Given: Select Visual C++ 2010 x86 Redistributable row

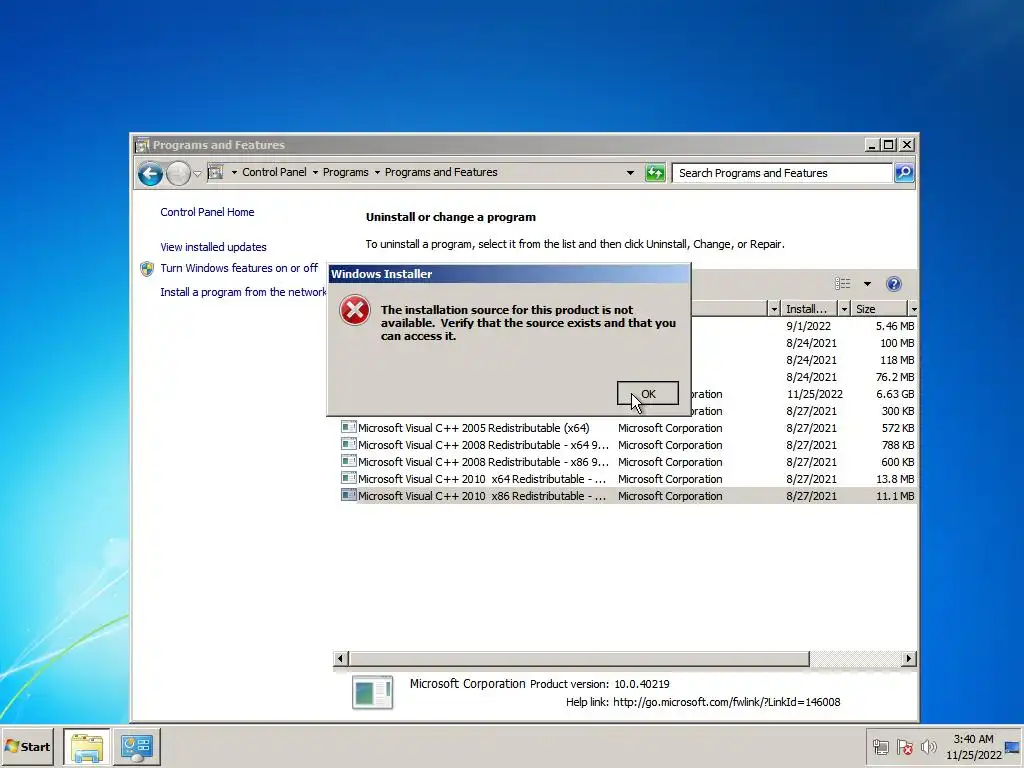Looking at the screenshot, I should [x=628, y=496].
